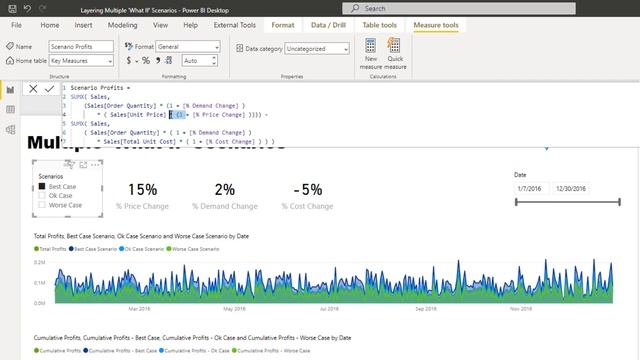Click the Redo arrow icon
This screenshot has height=360, width=640.
[42, 8]
